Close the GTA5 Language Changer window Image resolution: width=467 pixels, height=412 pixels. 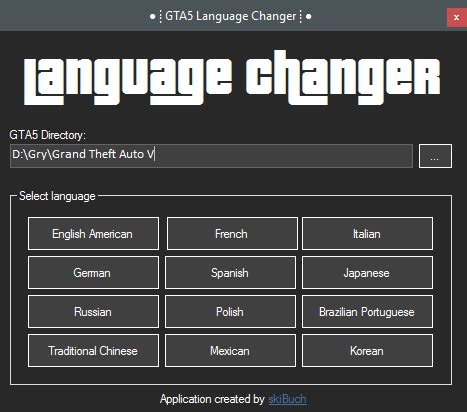457,17
